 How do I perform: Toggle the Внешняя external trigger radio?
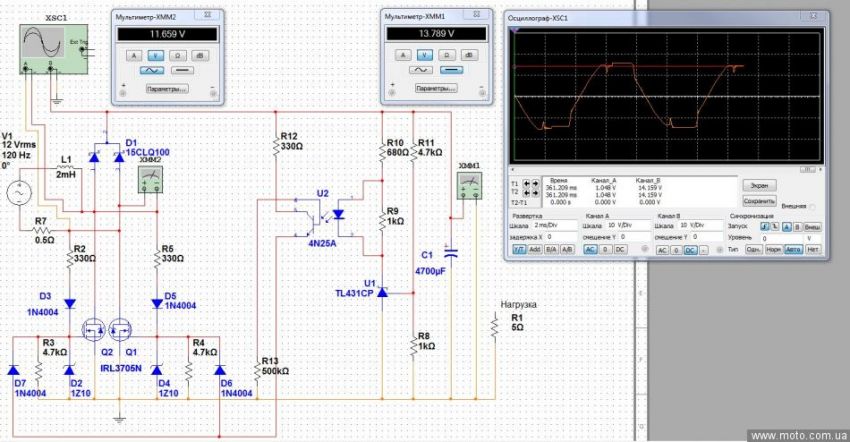pos(812,207)
